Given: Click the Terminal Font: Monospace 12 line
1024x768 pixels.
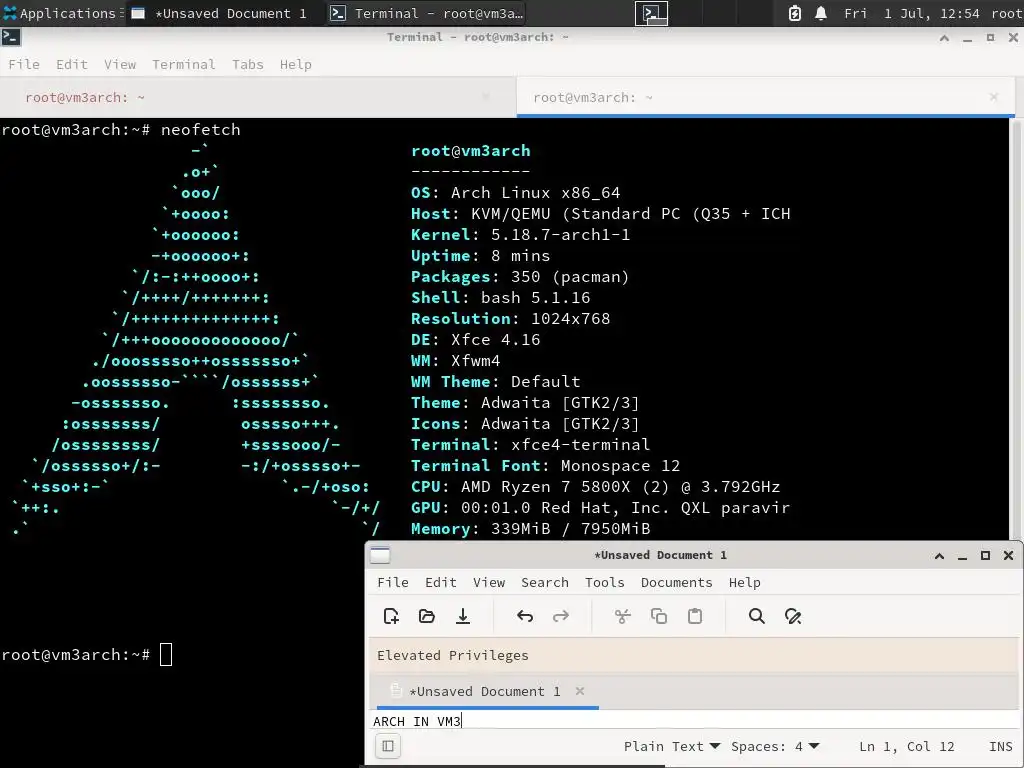Looking at the screenshot, I should coord(545,466).
